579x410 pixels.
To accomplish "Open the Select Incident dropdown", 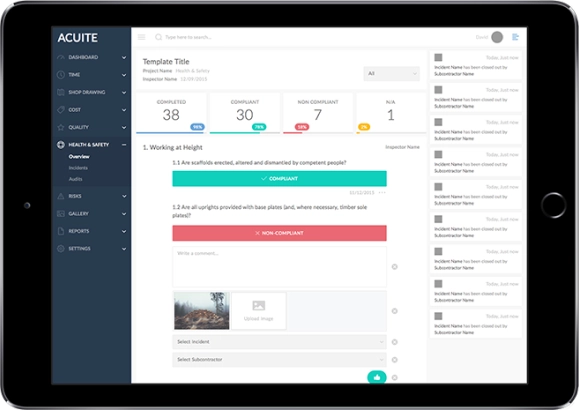I will click(x=279, y=342).
